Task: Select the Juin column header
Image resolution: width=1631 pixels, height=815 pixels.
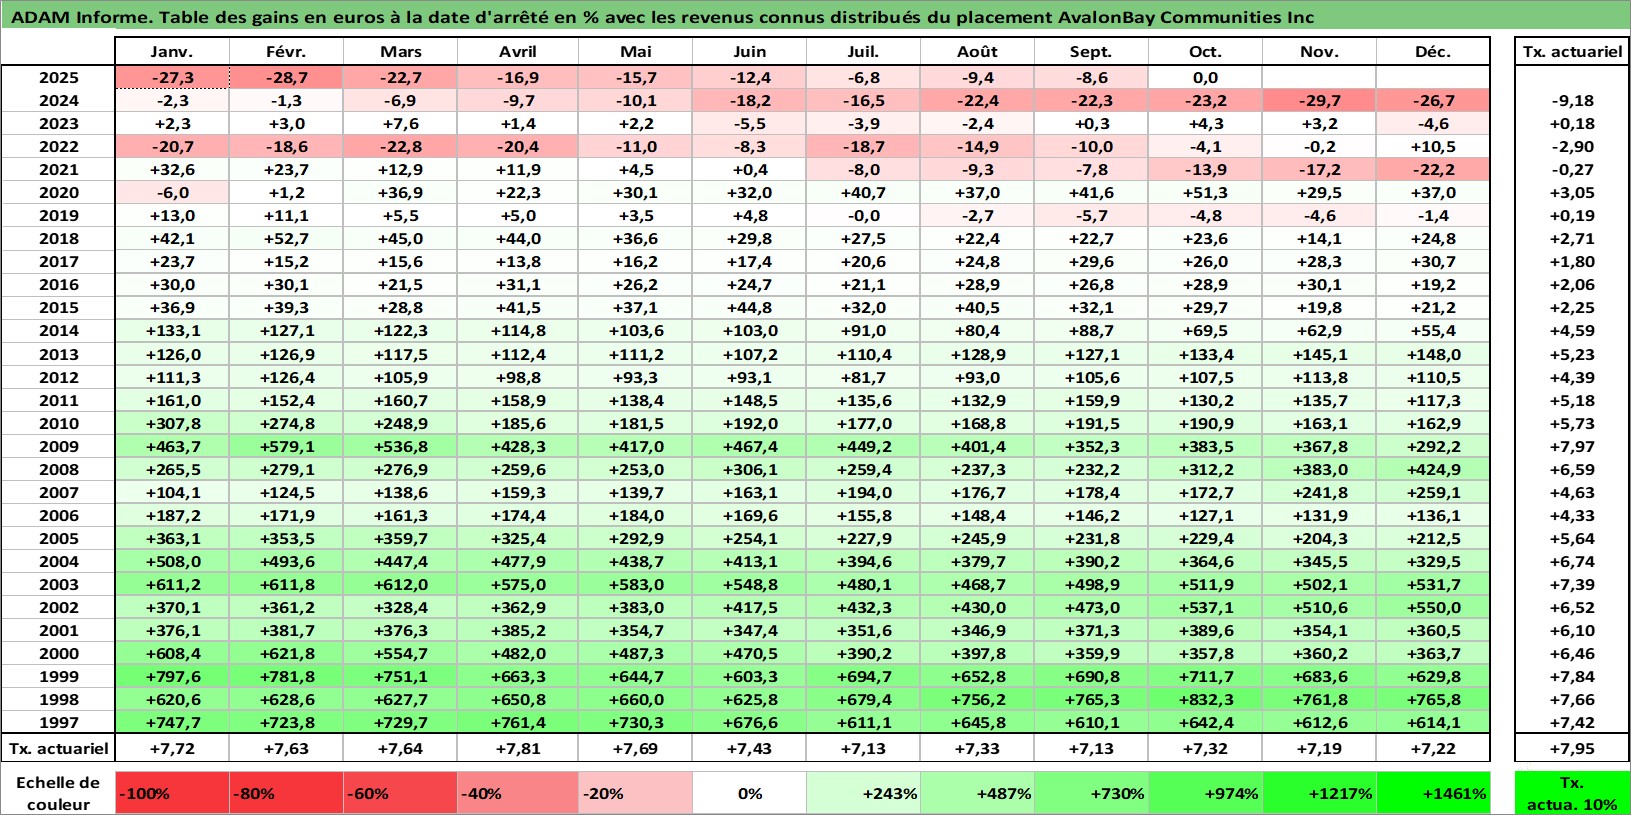Action: point(749,52)
